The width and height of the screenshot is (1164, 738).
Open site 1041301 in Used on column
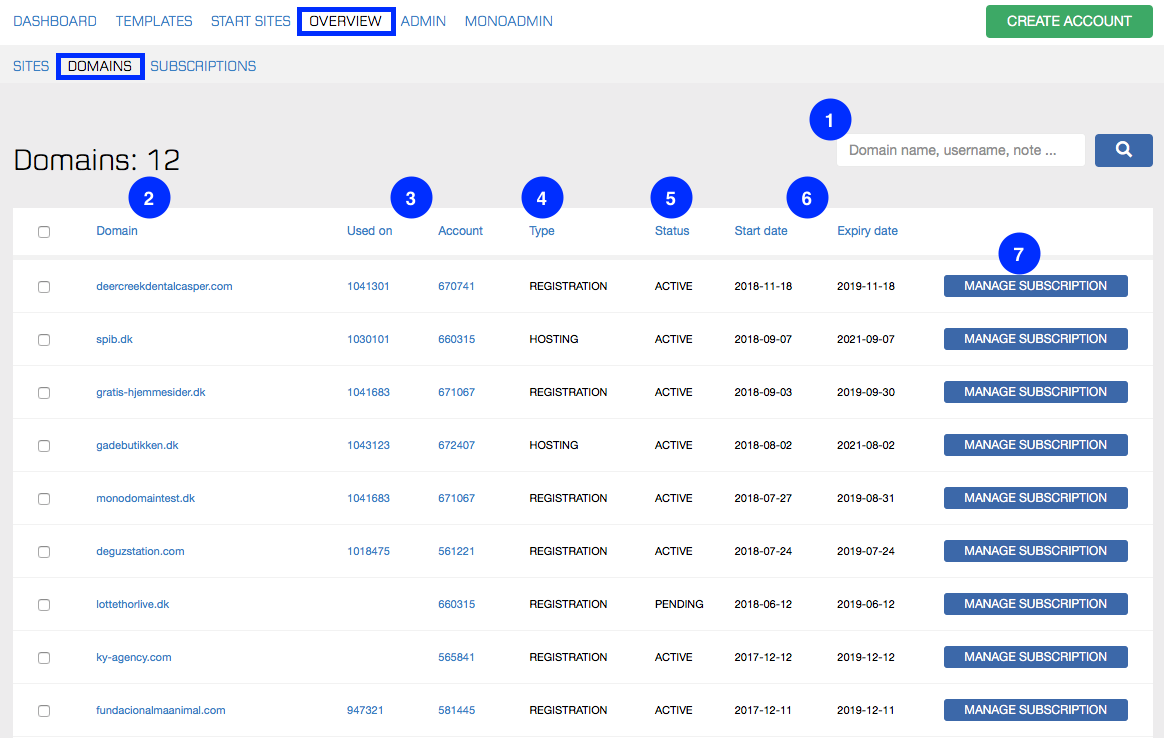click(x=368, y=286)
